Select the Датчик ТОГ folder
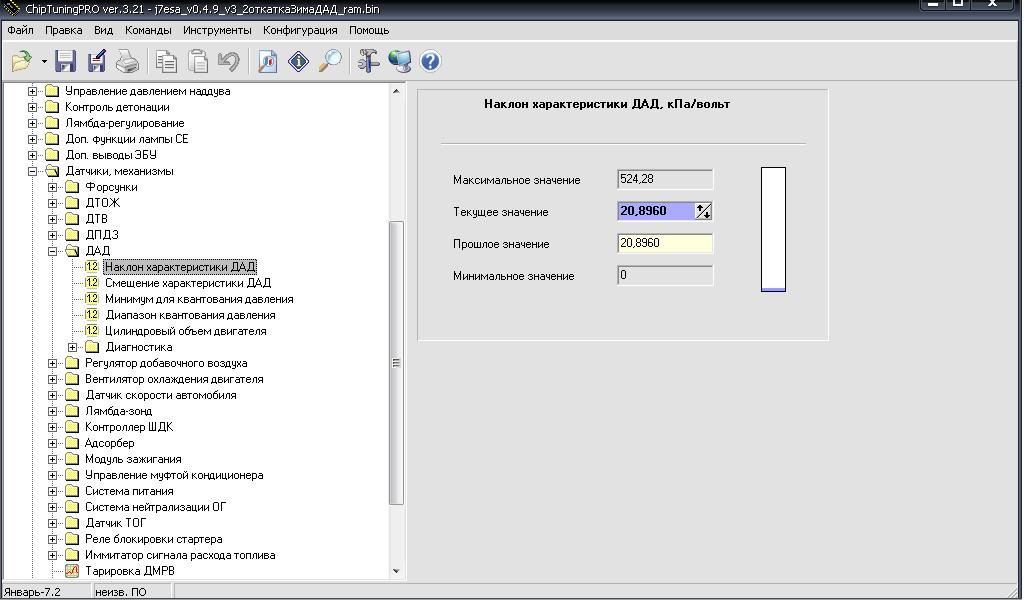The width and height of the screenshot is (1024, 600). point(116,523)
